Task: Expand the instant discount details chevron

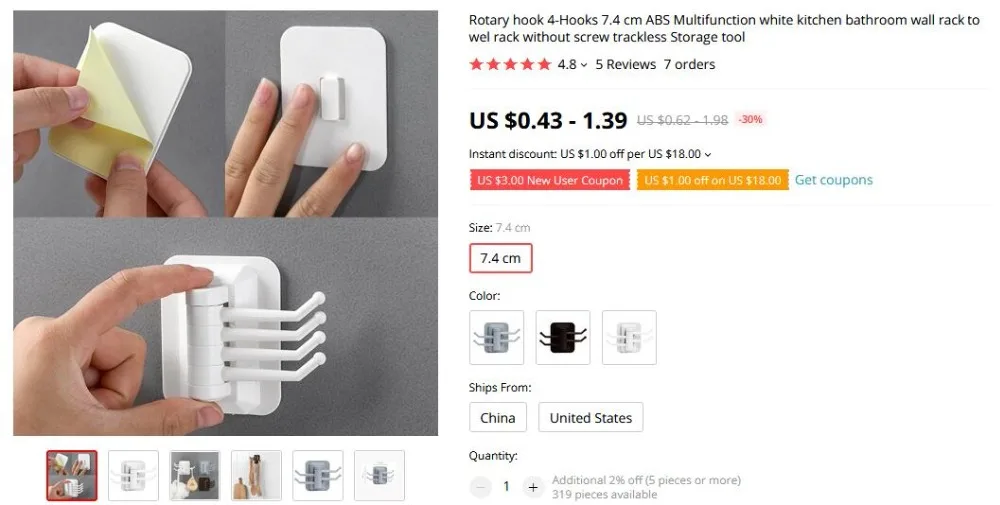Action: pos(708,154)
